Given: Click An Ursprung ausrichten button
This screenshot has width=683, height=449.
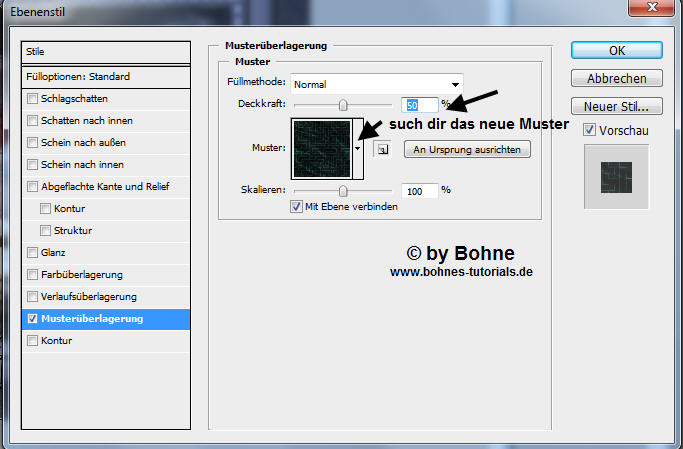Looking at the screenshot, I should [x=467, y=149].
